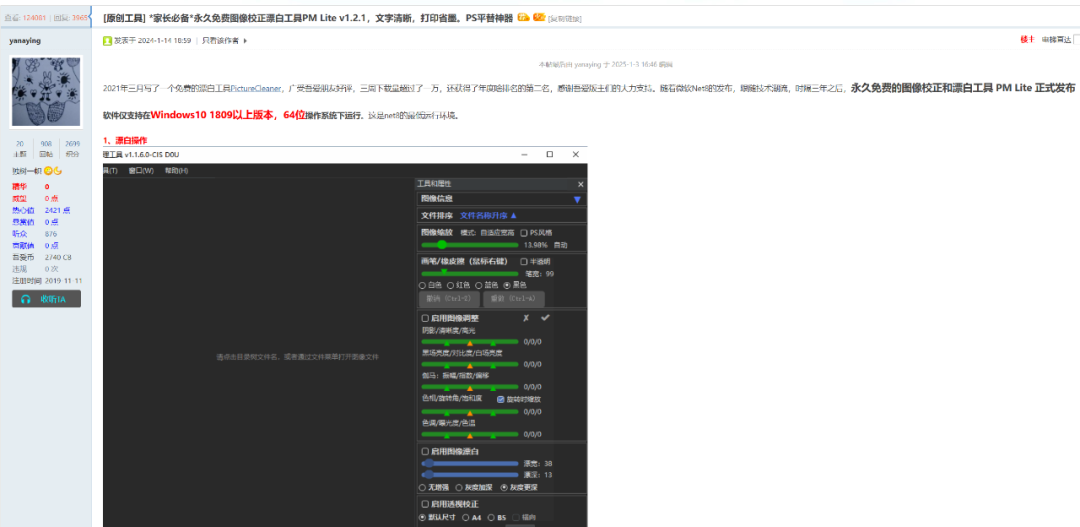Viewport: 1080px width, 527px height.
Task: Click the 黑场亮度/对比度/白场亮度 slider
Action: point(469,364)
